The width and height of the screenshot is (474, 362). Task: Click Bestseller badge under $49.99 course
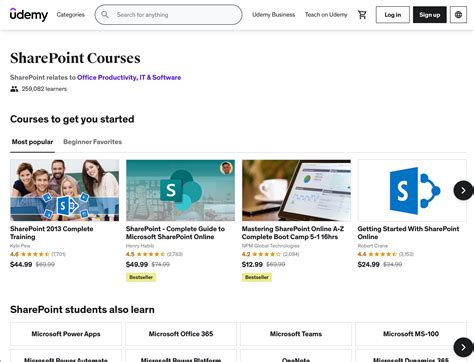[x=141, y=277]
